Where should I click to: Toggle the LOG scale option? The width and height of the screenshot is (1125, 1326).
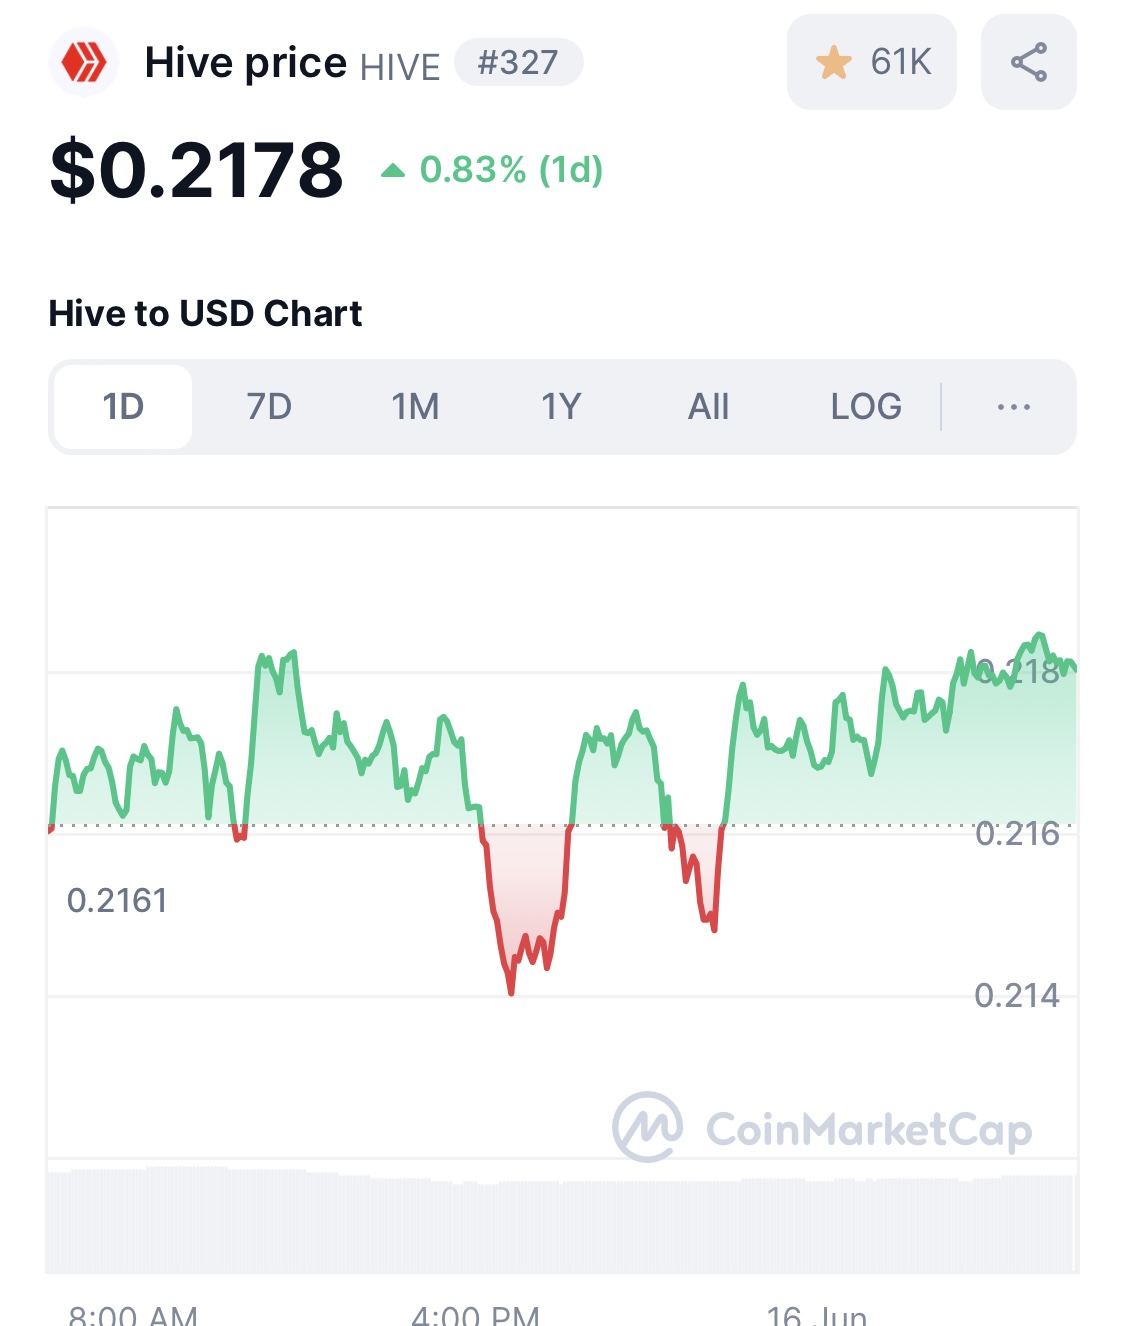tap(866, 407)
